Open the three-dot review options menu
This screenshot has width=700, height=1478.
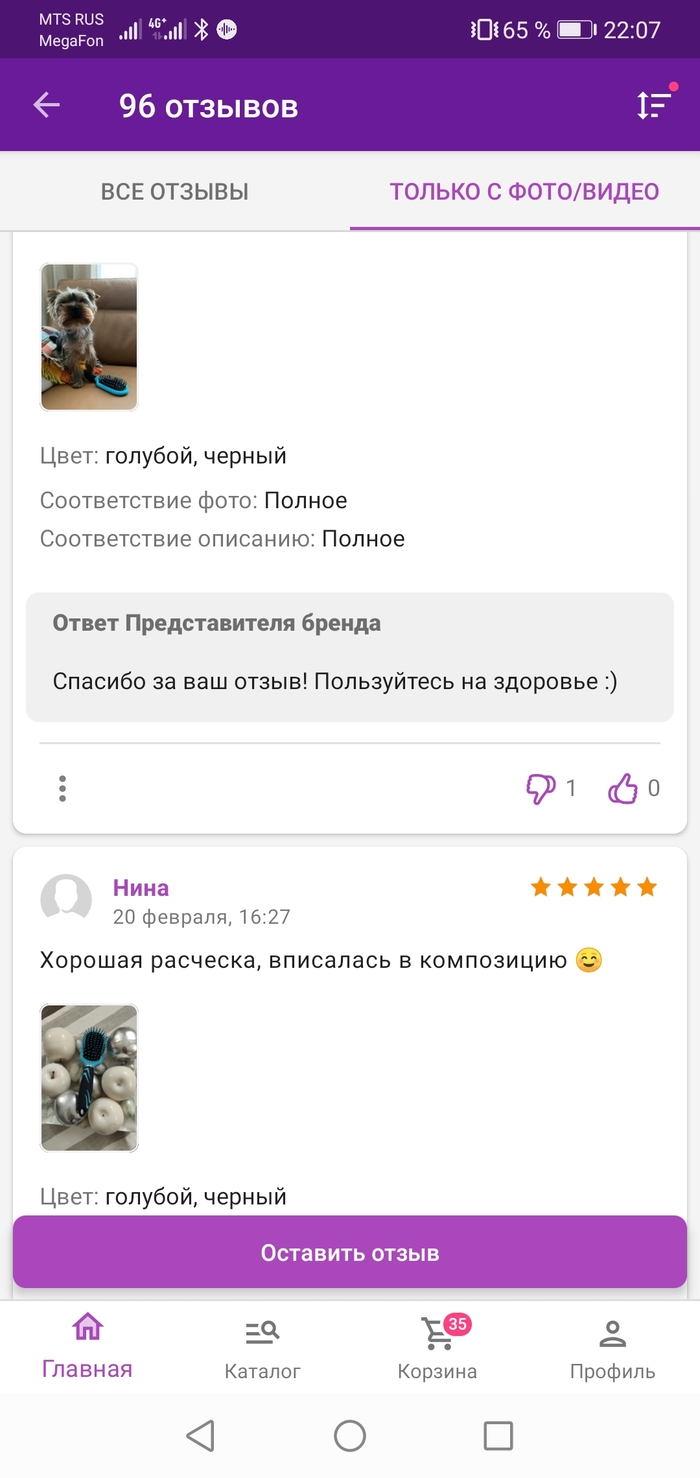[62, 789]
